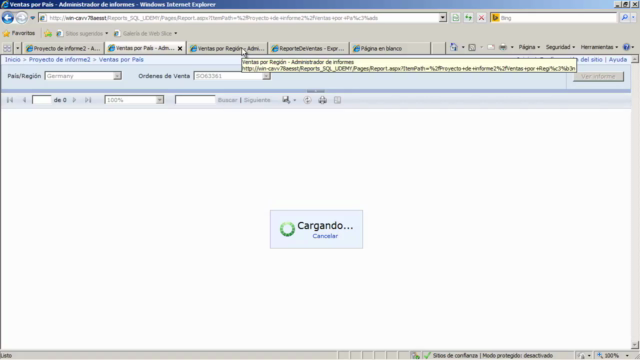Go to the next report page icon

click(x=74, y=100)
